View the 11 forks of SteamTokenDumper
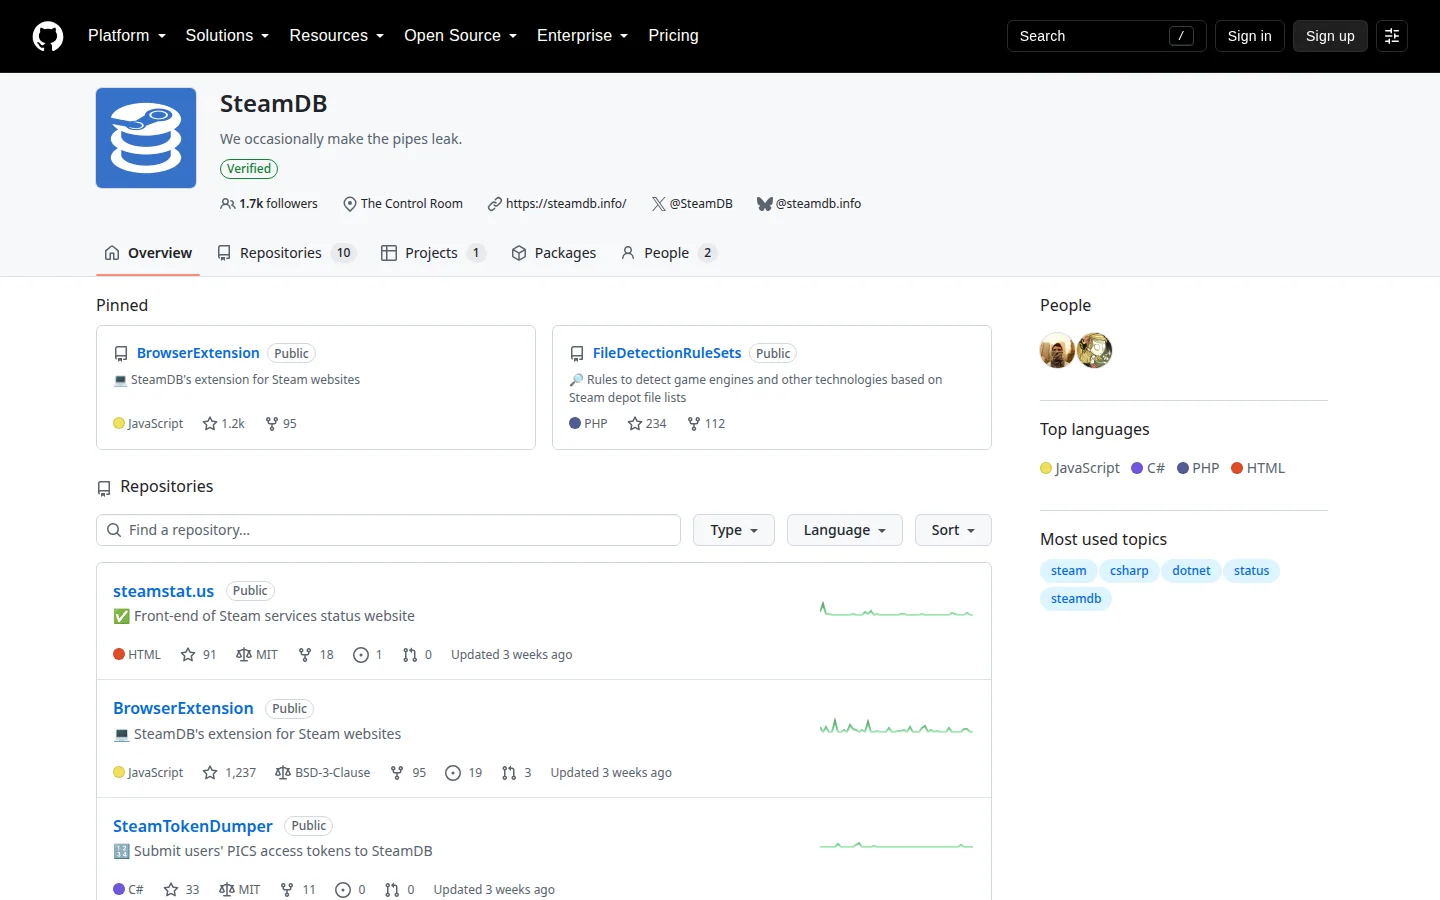1440x900 pixels. [298, 890]
